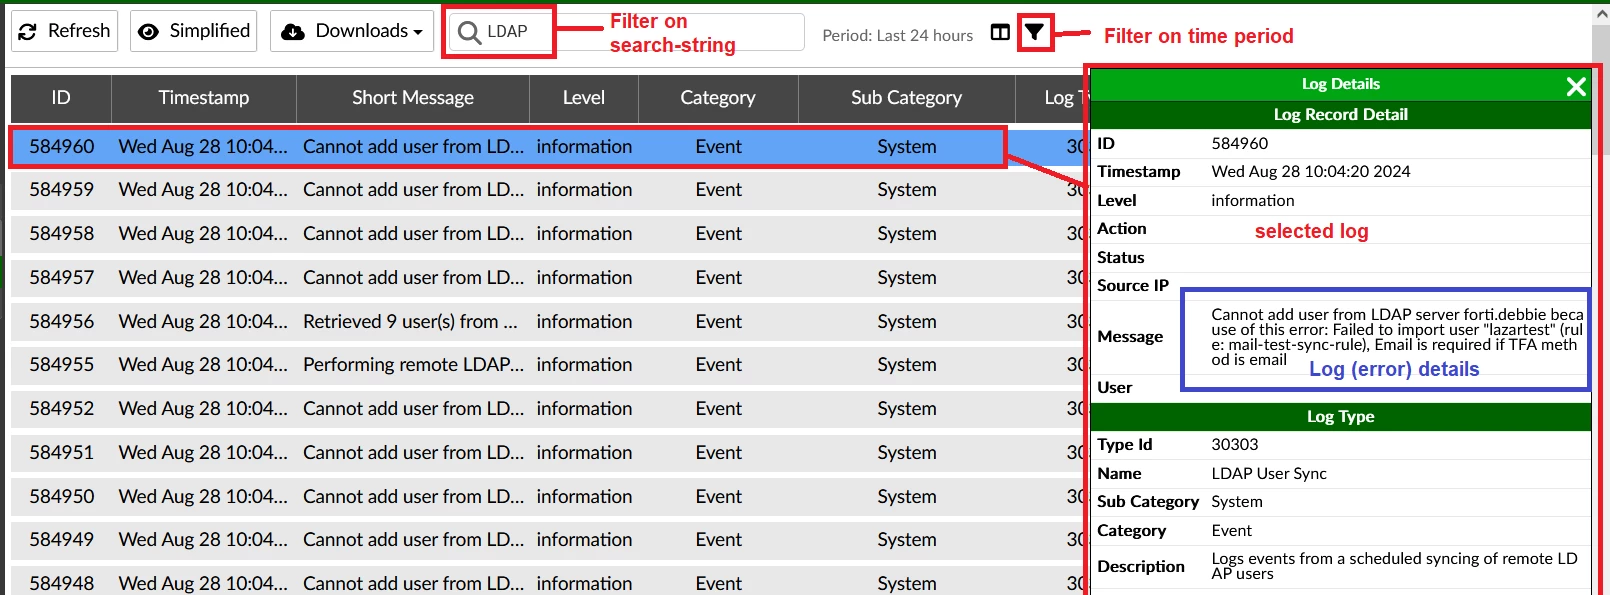The image size is (1610, 595).
Task: Click the eye icon on Simplified
Action: (x=148, y=32)
